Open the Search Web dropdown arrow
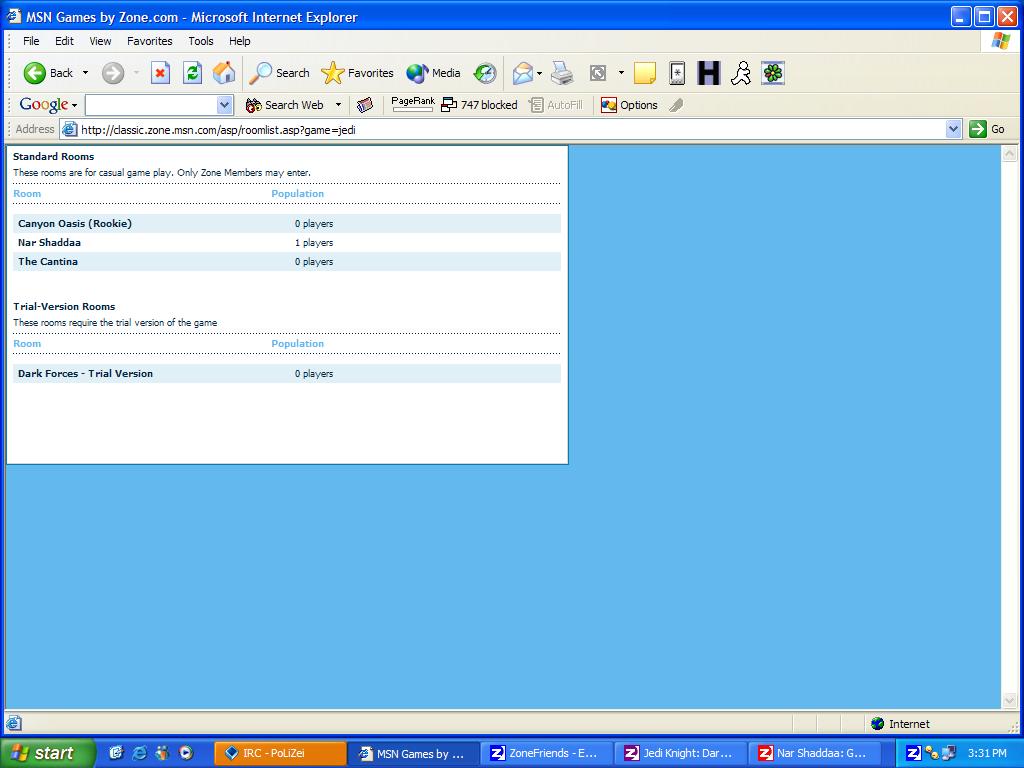Viewport: 1024px width, 768px height. coord(338,105)
